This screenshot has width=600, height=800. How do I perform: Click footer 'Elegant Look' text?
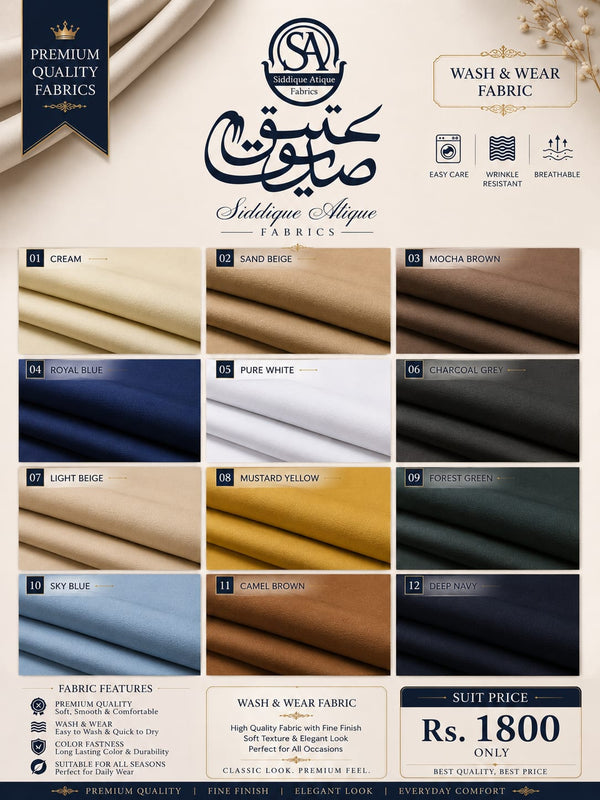pyautogui.click(x=334, y=791)
